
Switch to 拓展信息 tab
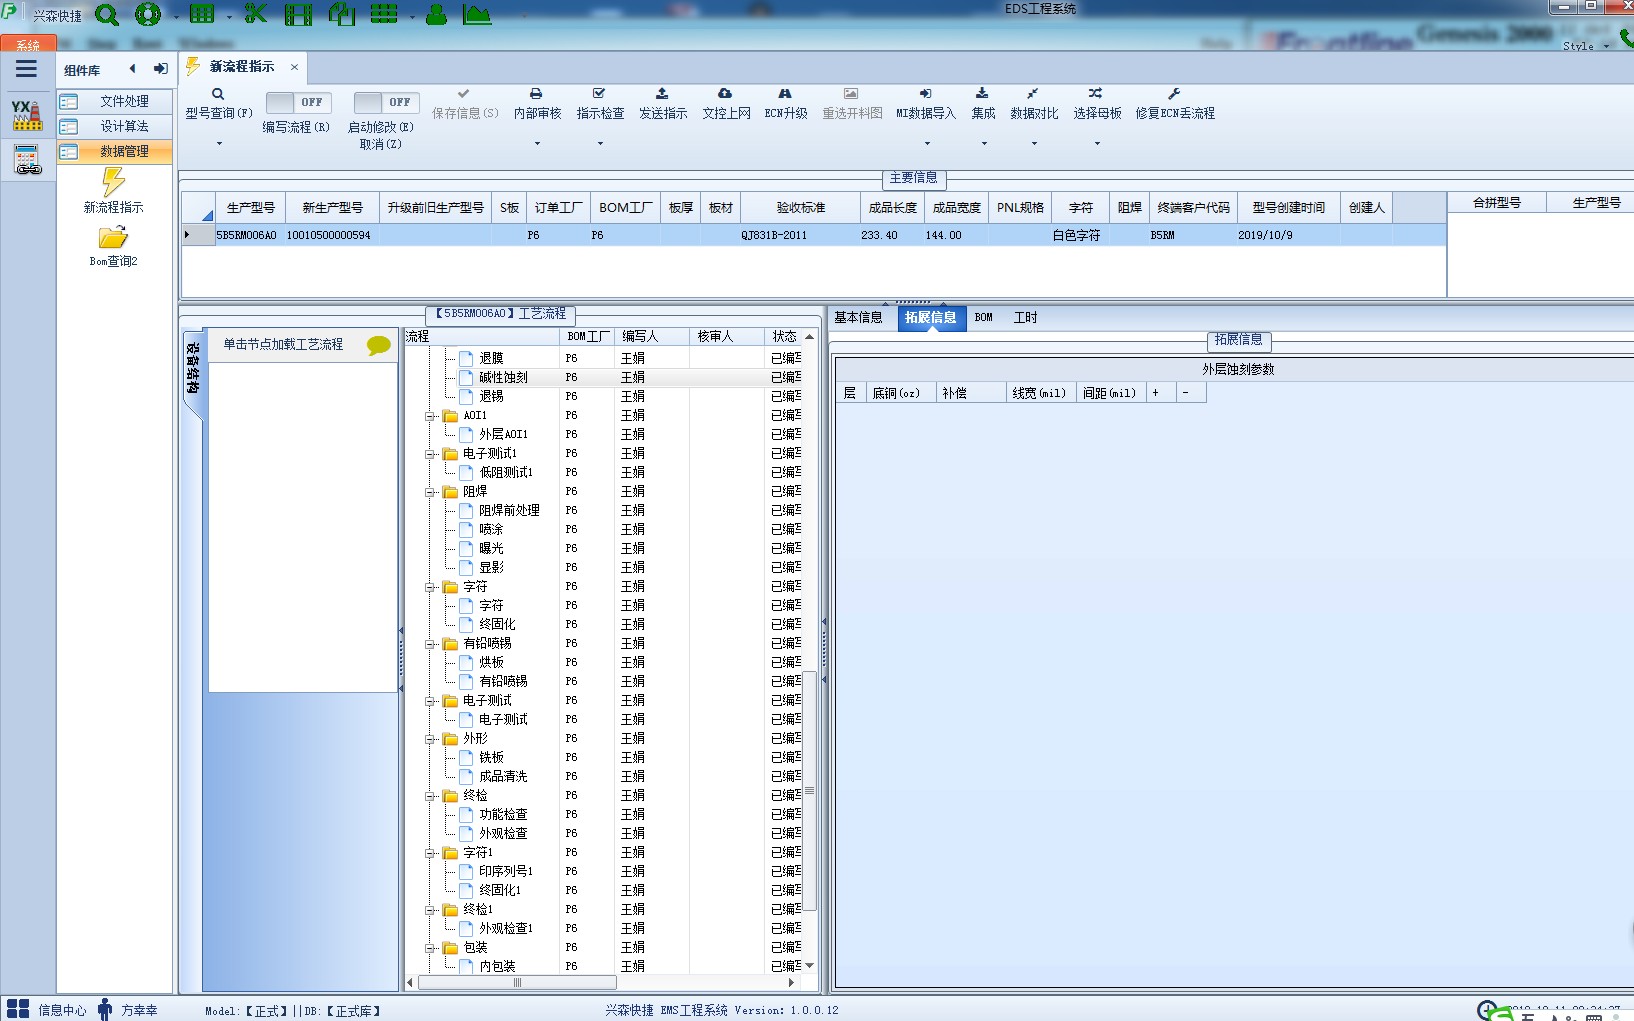click(x=931, y=318)
